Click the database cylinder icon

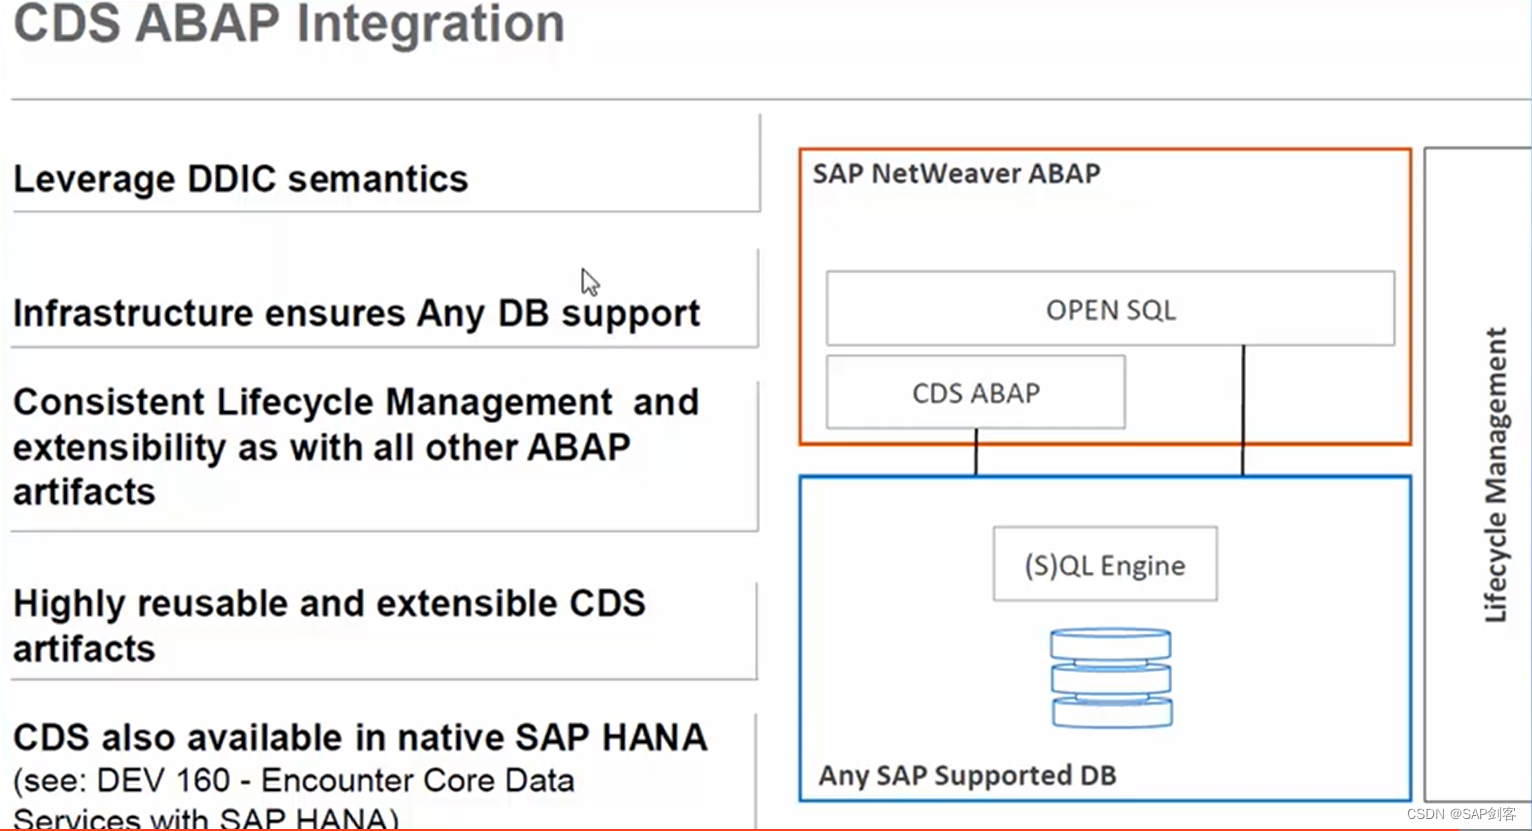tap(1110, 678)
